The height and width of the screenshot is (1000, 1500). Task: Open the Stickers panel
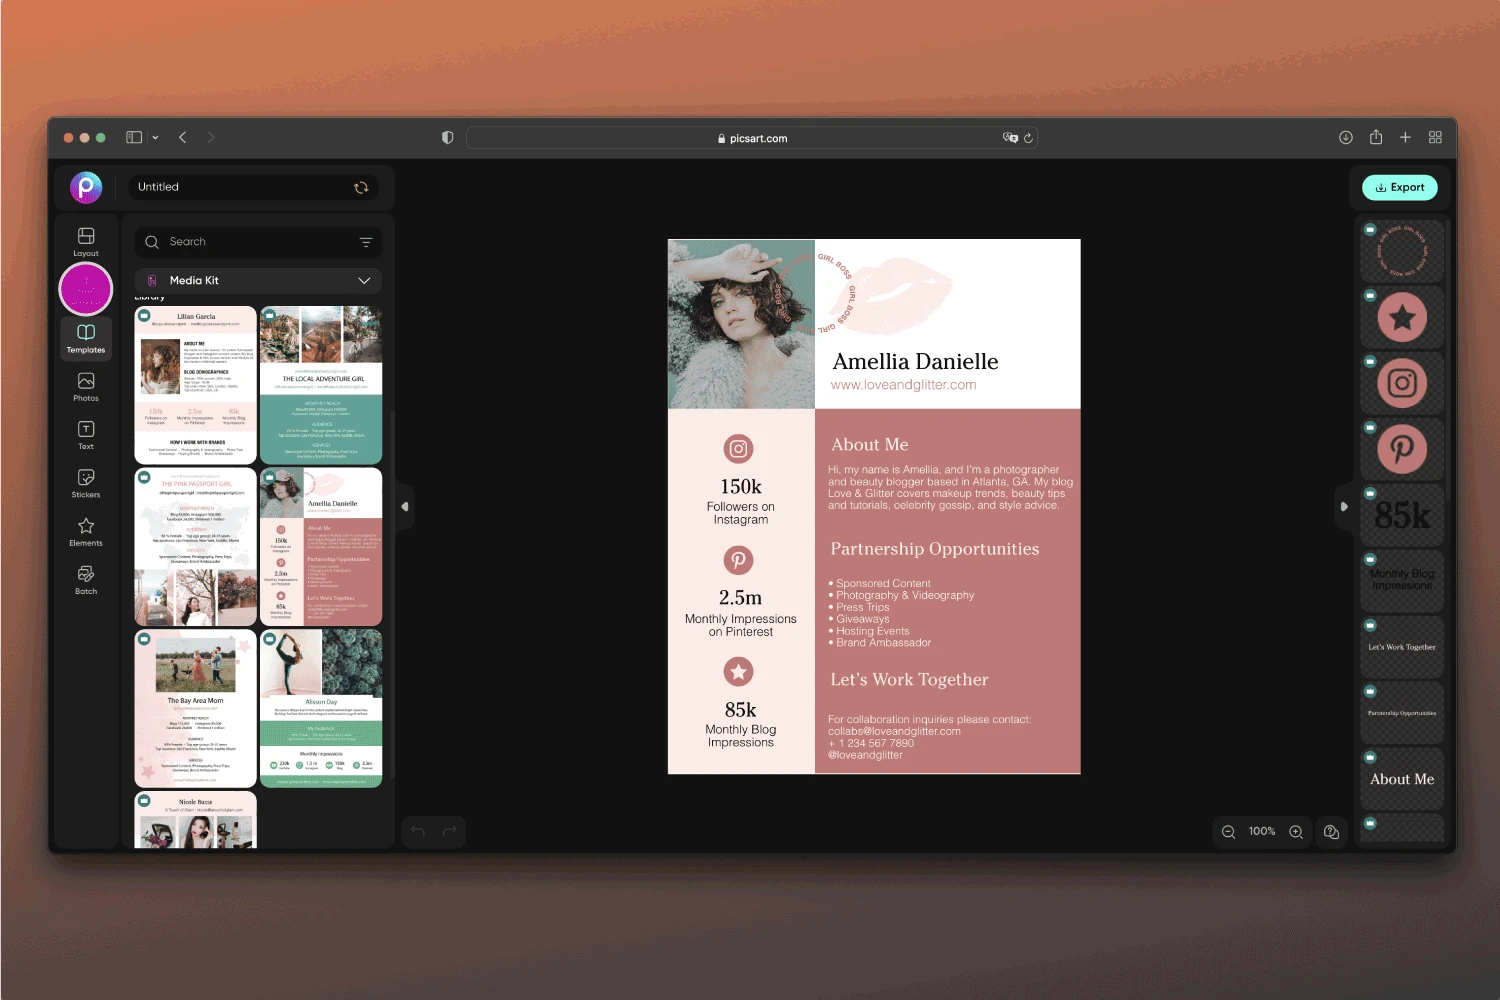[x=85, y=481]
